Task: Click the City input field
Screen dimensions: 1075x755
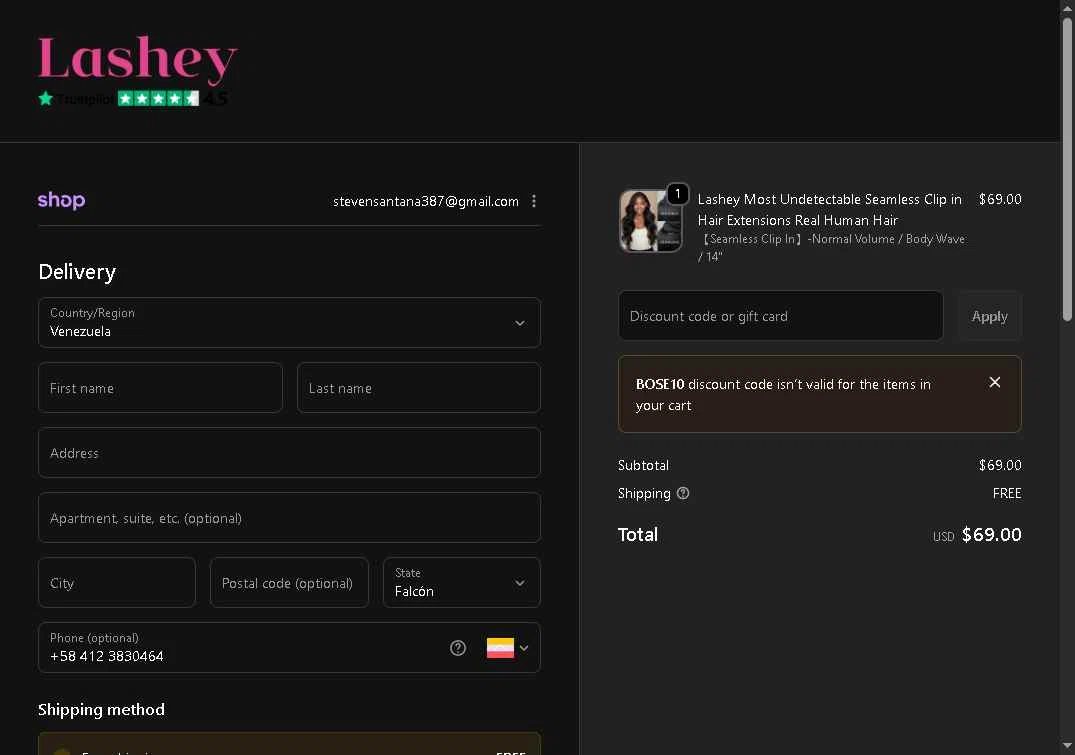Action: (x=117, y=583)
